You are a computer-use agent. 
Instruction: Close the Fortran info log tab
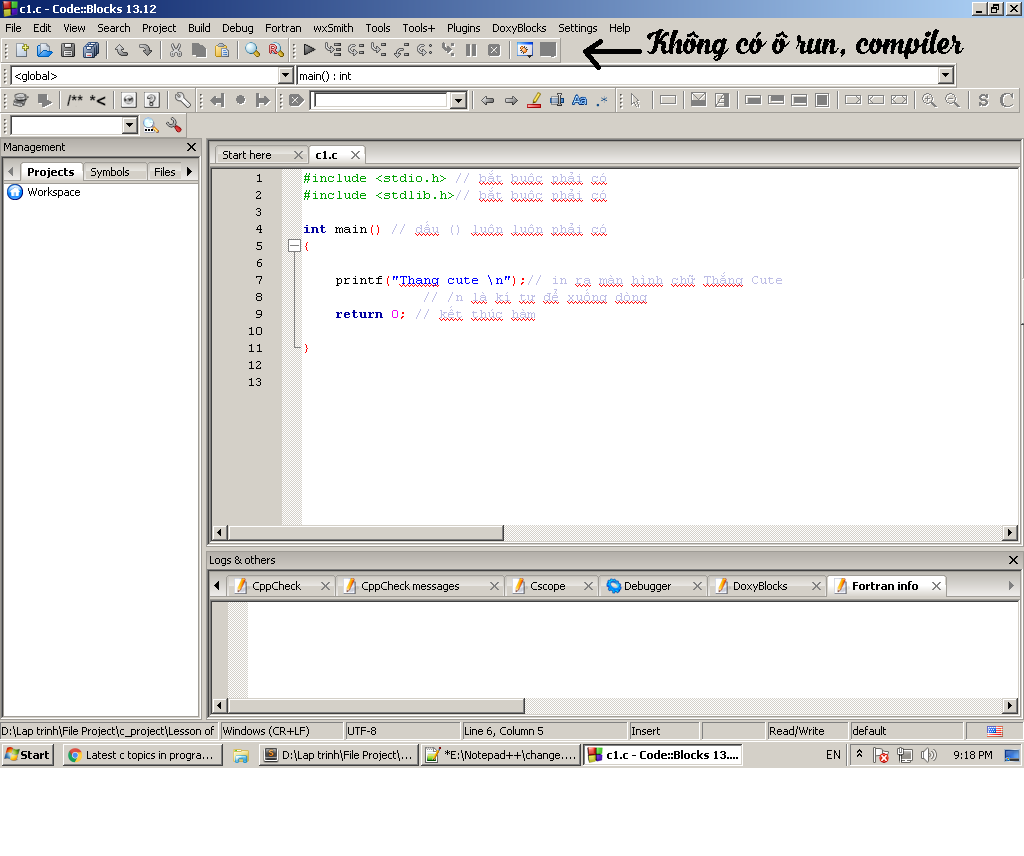(x=936, y=586)
